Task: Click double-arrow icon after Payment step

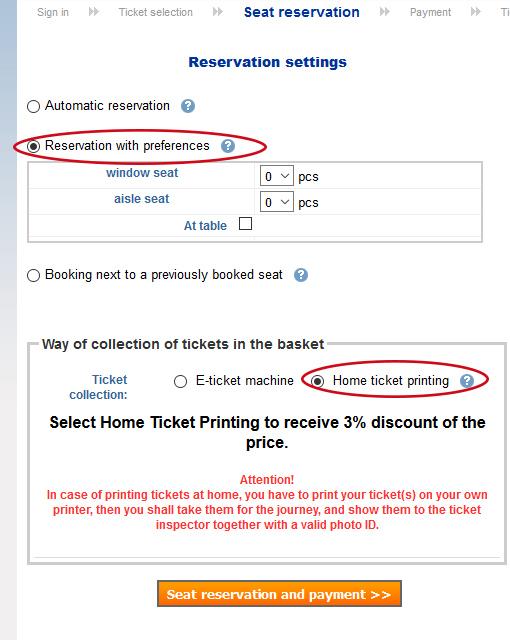Action: [475, 12]
